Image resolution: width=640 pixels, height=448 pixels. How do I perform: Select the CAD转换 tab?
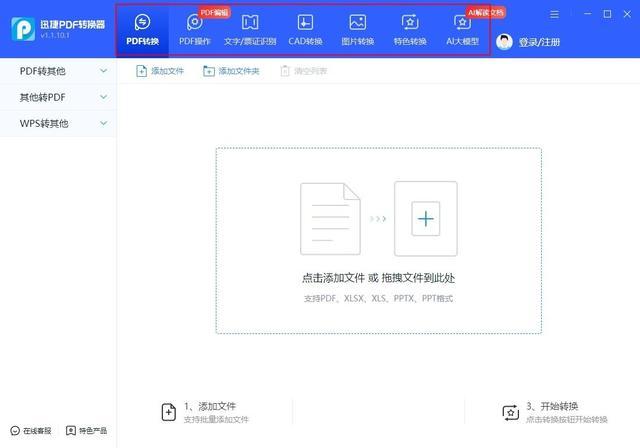point(305,30)
